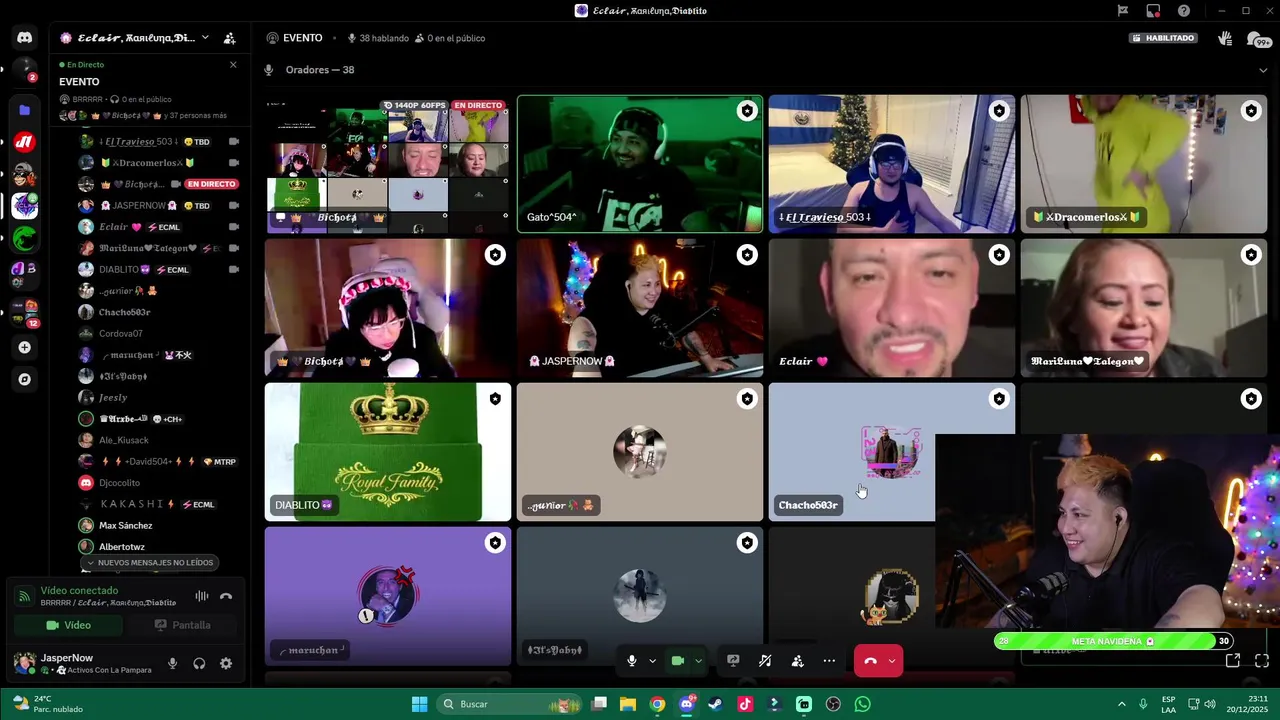Click Windows taskbar search box
Viewport: 1280px width, 720px height.
[510, 704]
